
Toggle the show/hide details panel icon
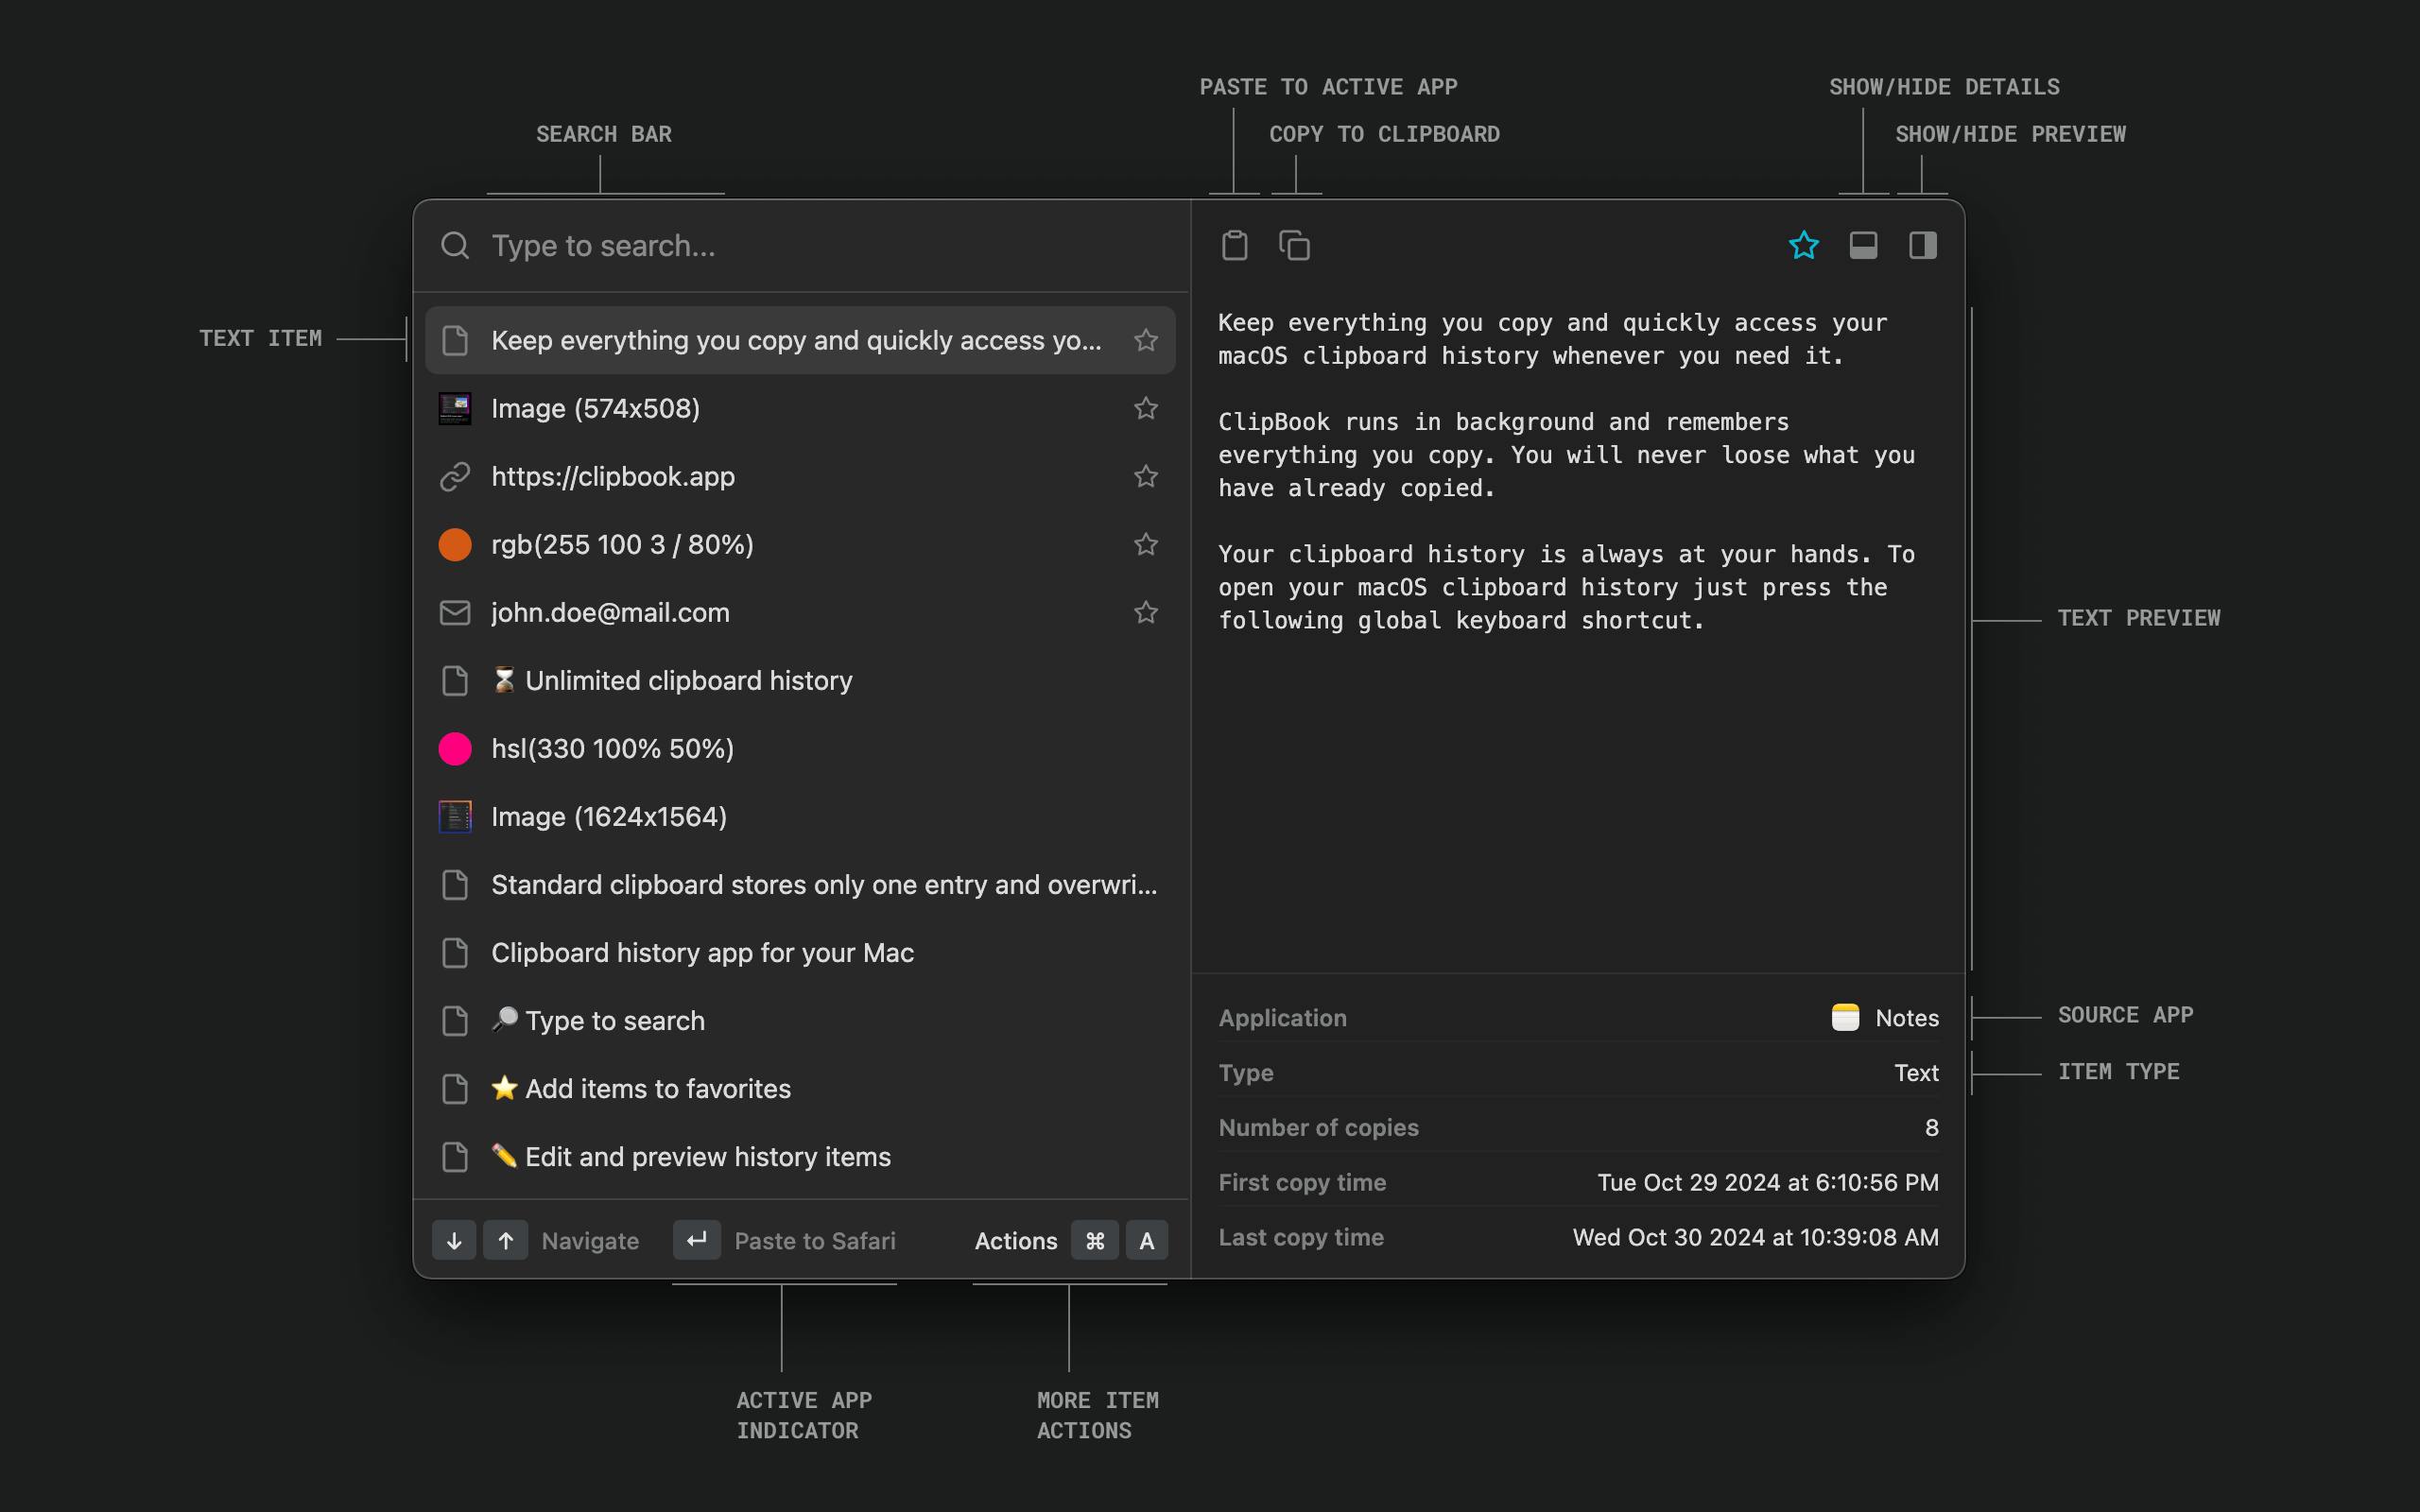point(1863,245)
